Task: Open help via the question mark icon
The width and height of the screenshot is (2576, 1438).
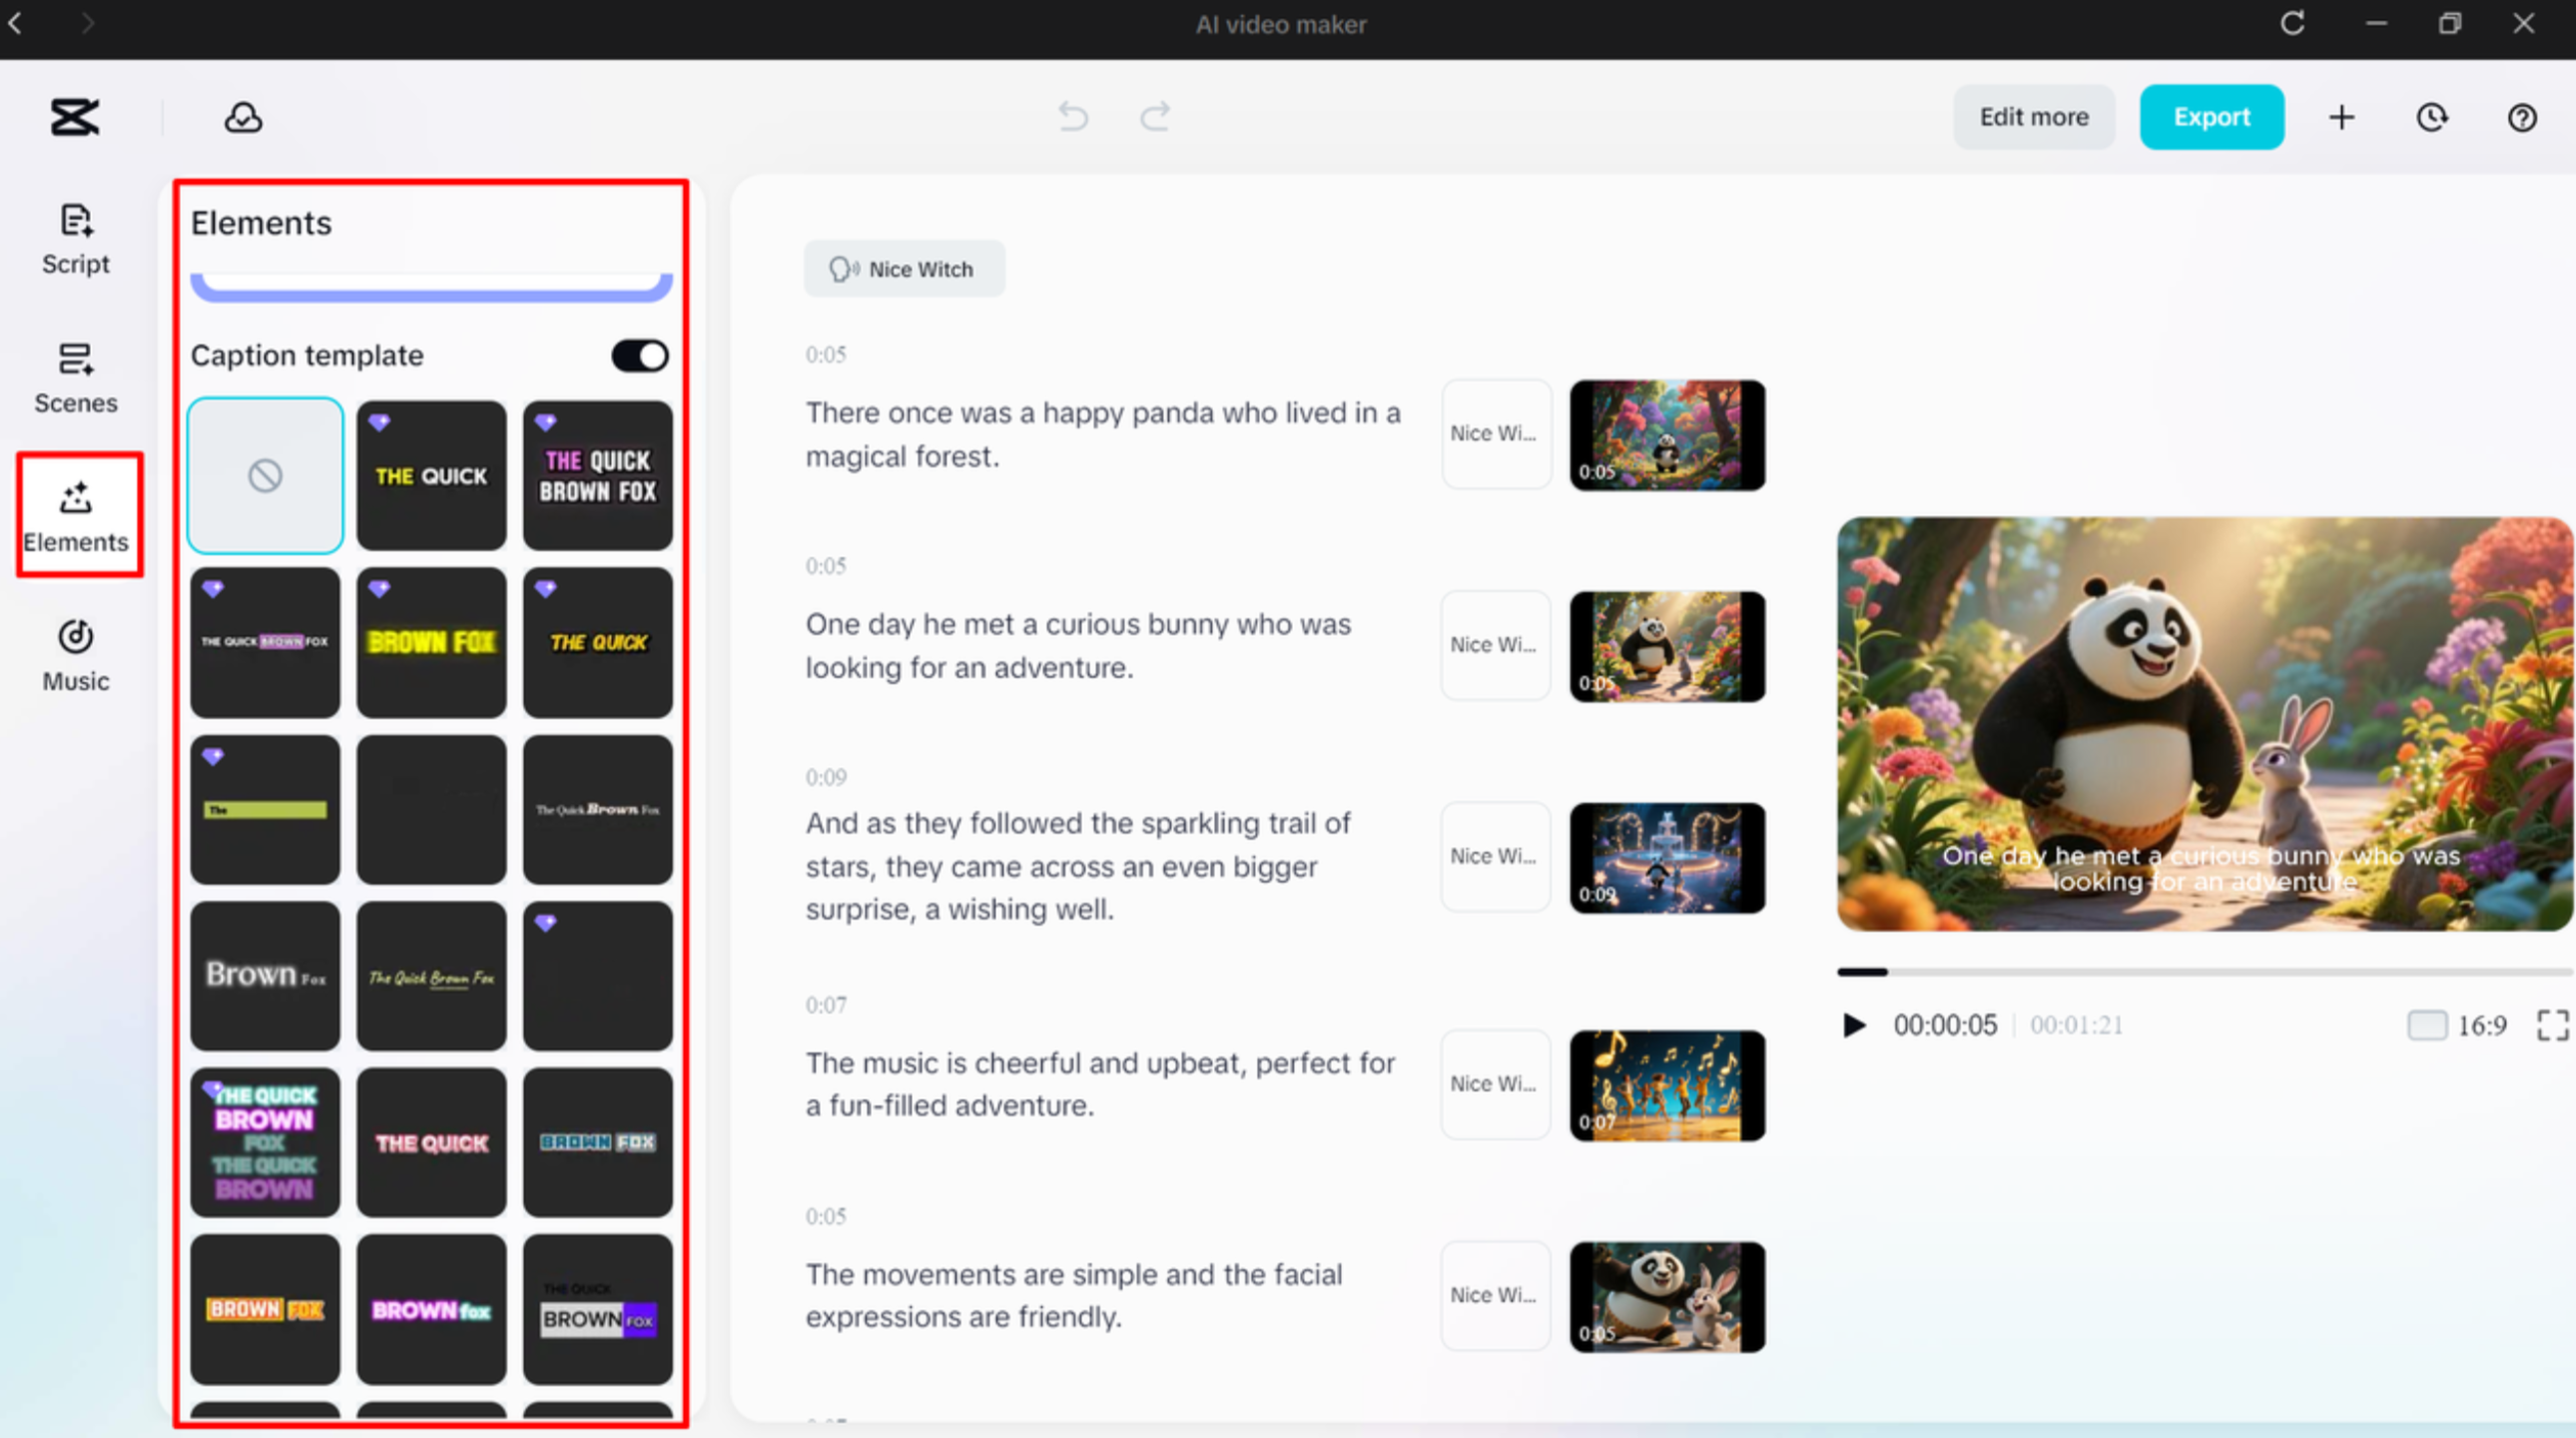Action: point(2522,117)
